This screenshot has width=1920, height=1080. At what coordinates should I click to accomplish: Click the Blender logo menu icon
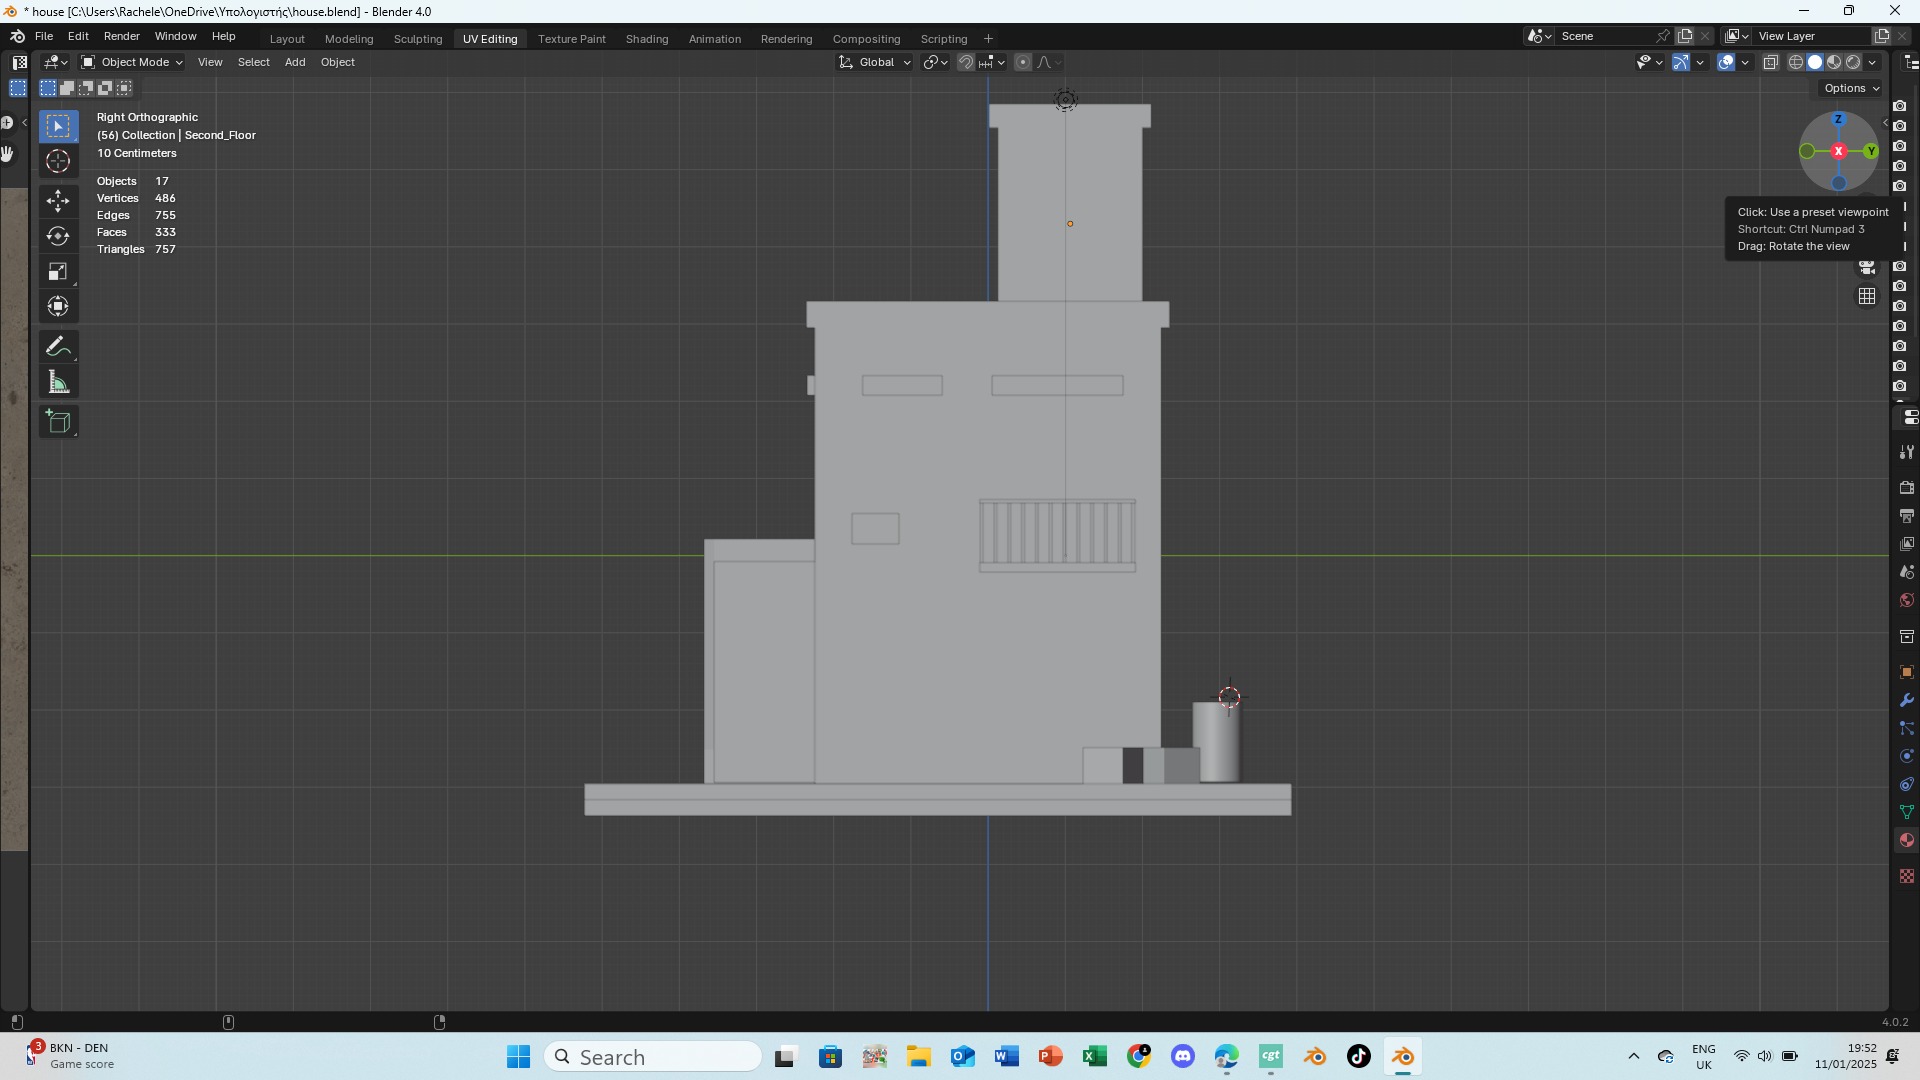17,36
